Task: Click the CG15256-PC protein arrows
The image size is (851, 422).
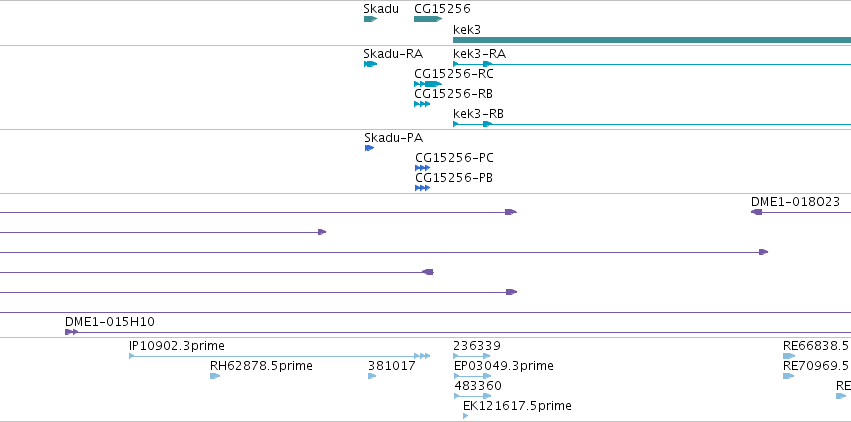Action: [422, 168]
